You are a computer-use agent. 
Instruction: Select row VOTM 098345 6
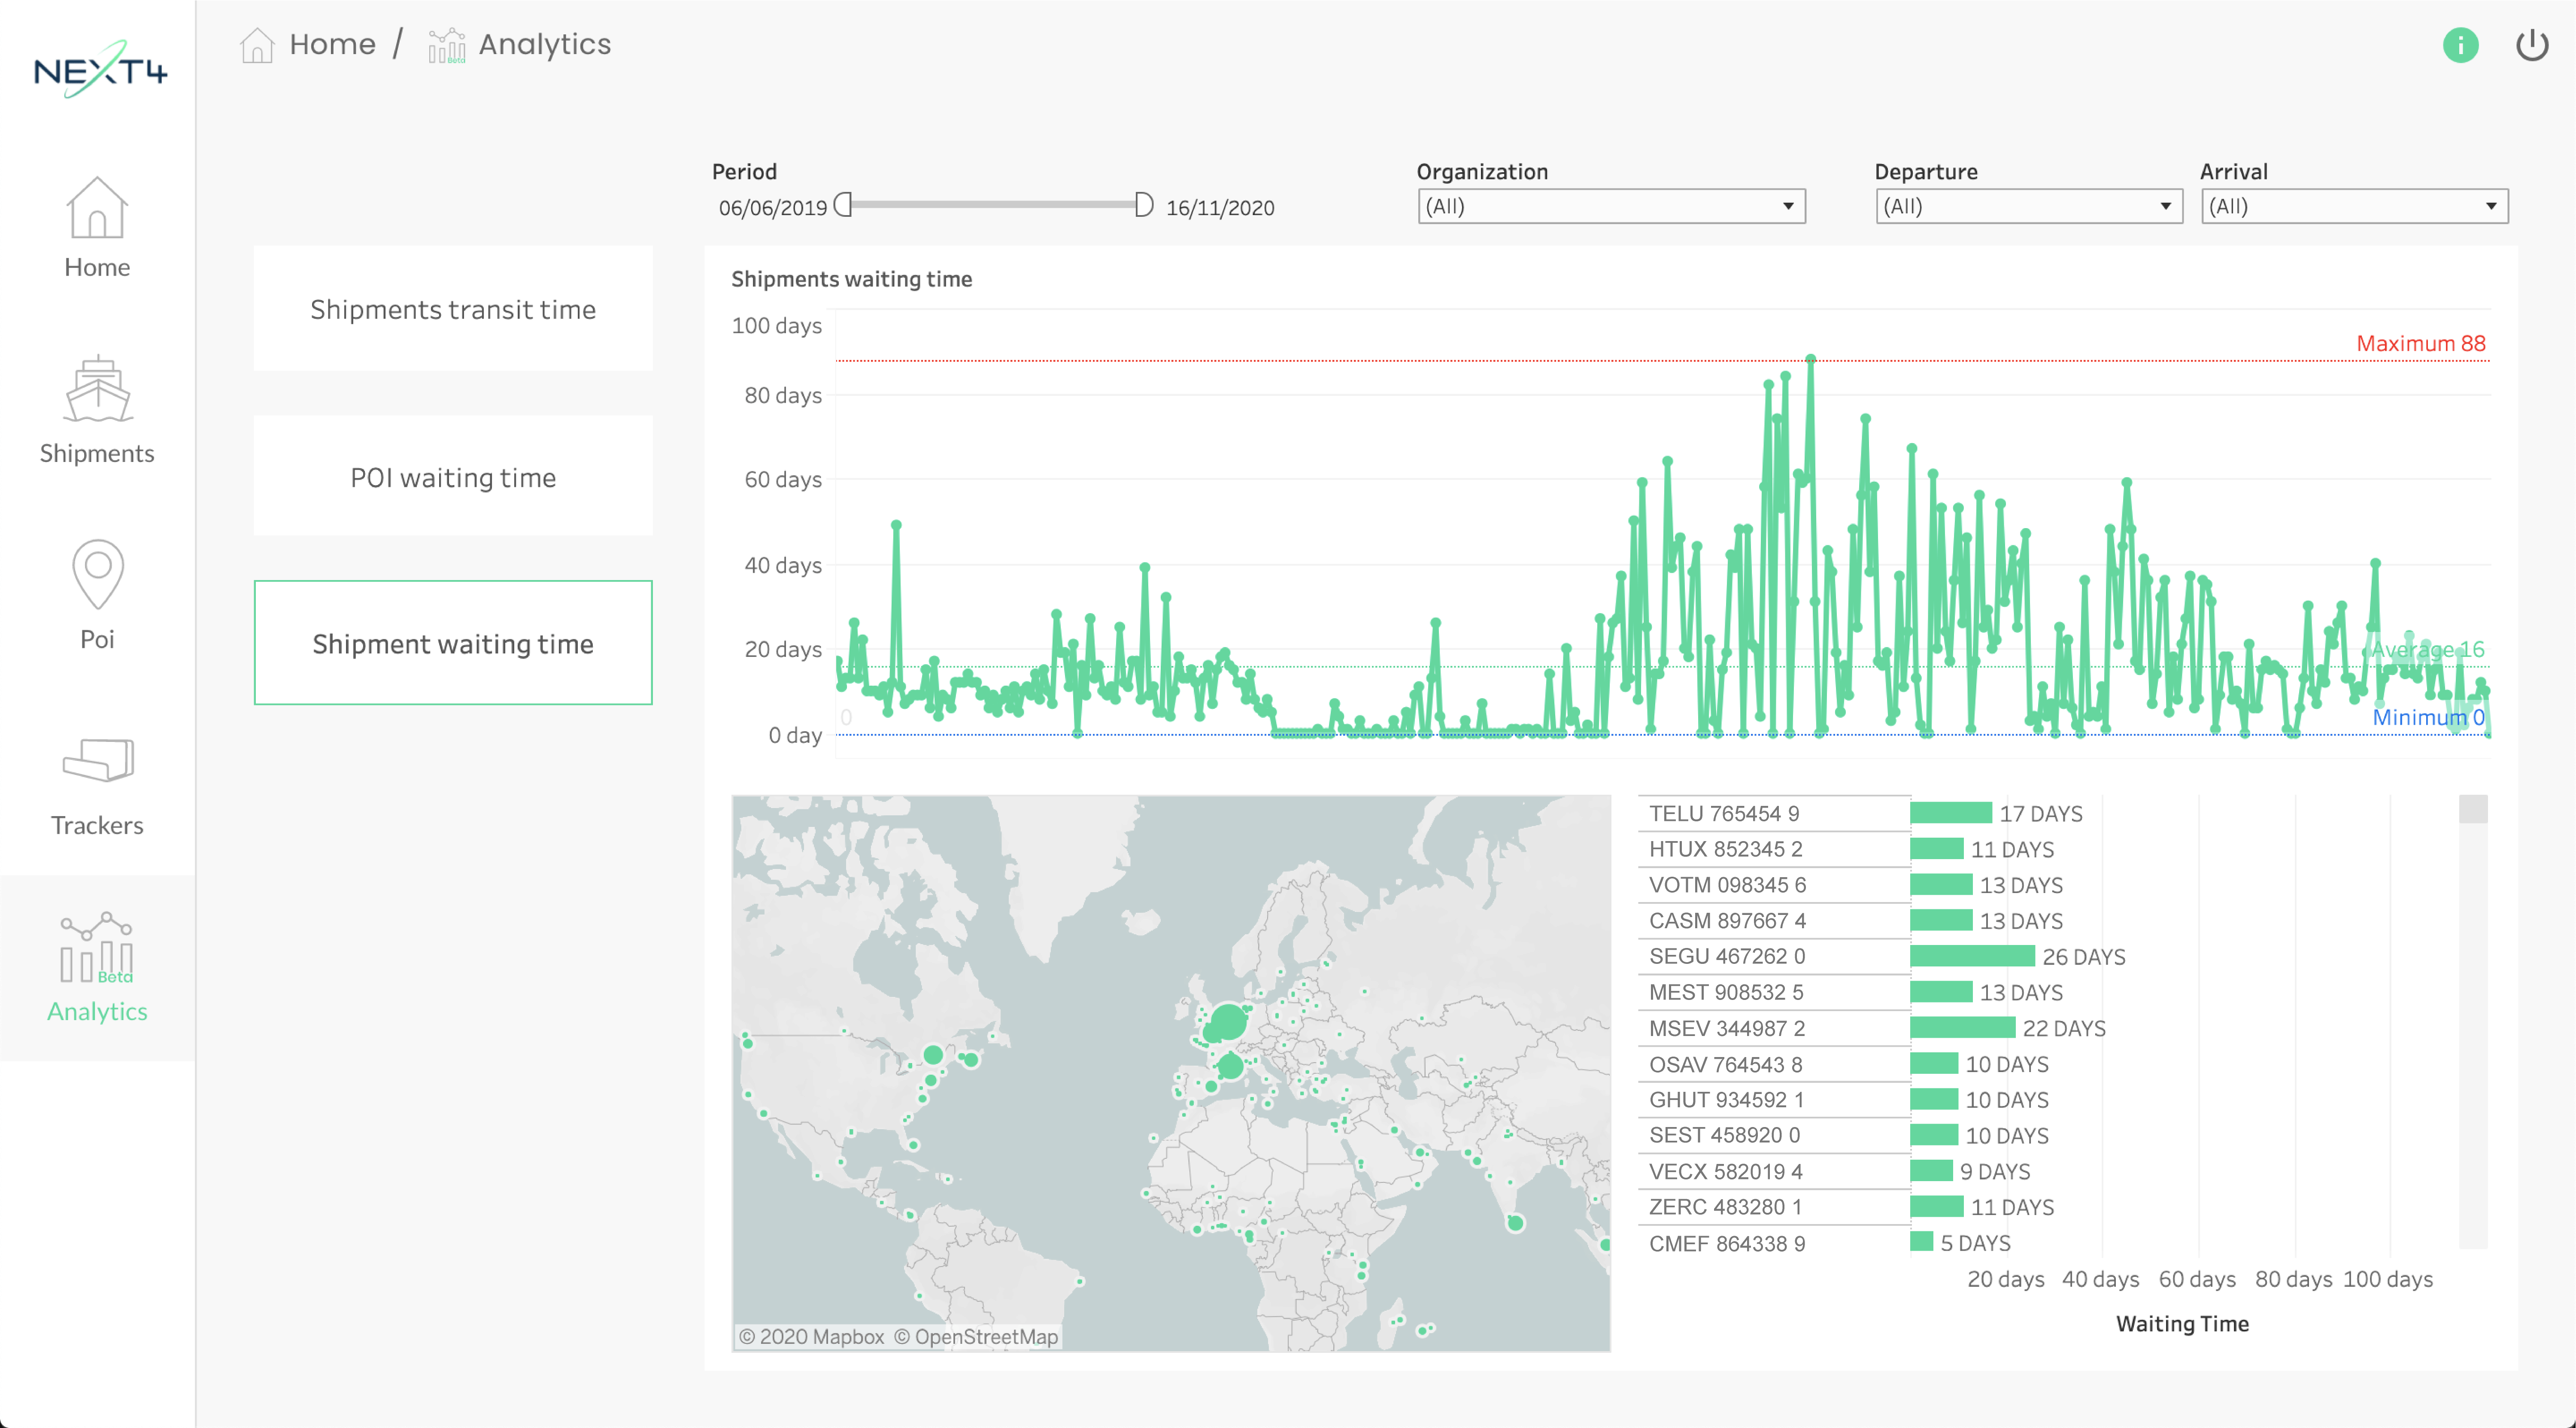pos(1774,885)
